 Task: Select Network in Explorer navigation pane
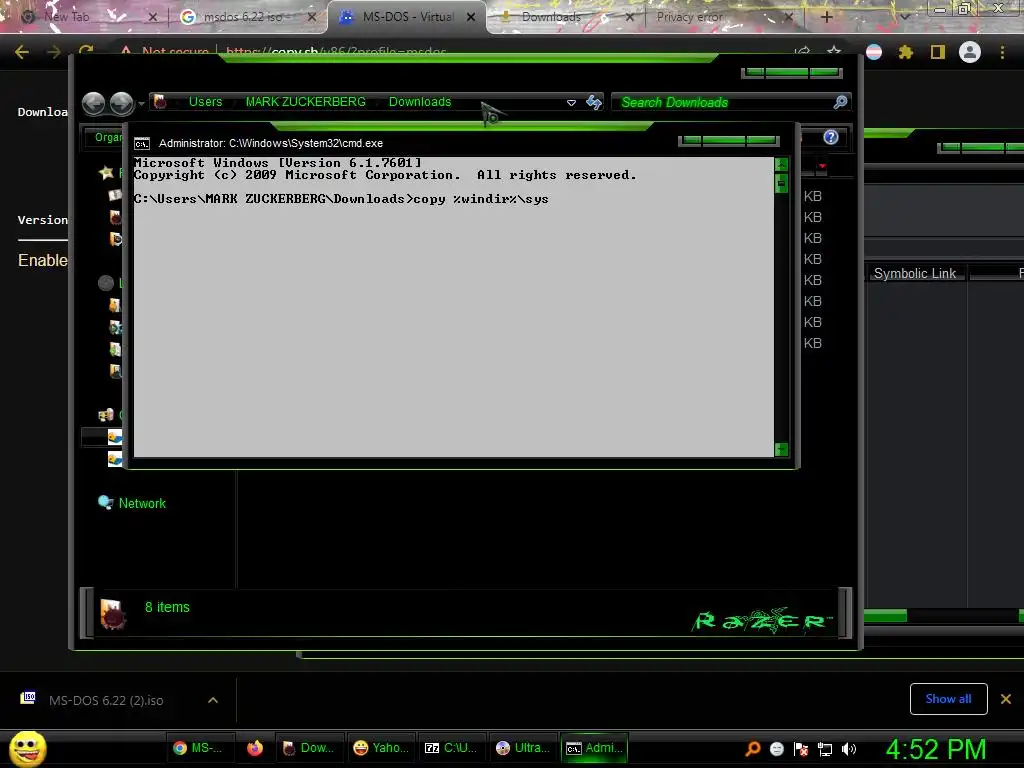(142, 504)
